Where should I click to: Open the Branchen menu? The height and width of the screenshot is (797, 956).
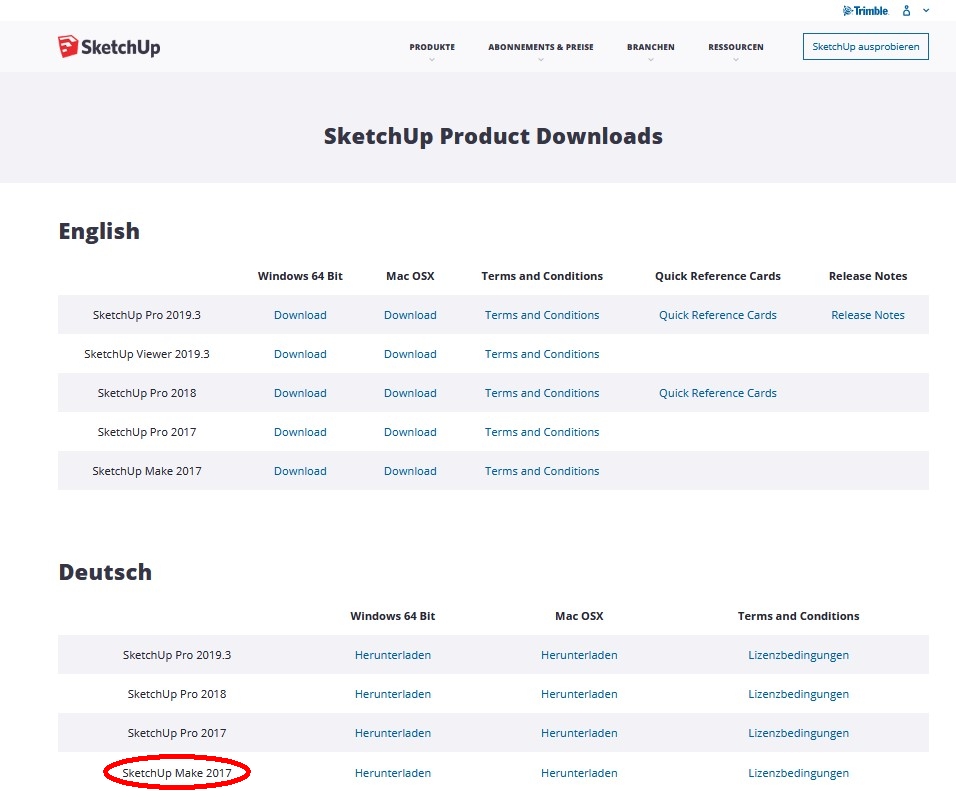[650, 47]
